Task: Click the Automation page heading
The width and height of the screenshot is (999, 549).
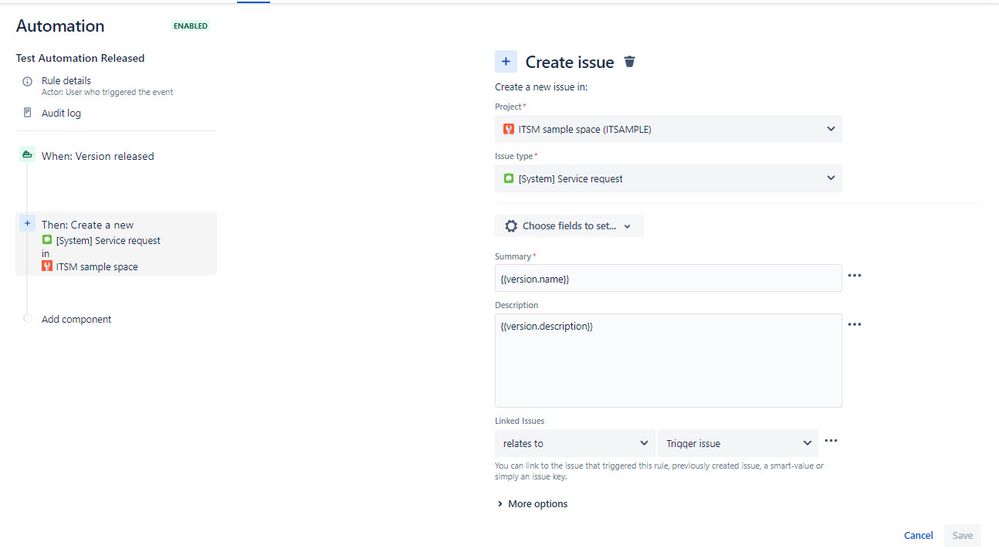Action: click(60, 26)
